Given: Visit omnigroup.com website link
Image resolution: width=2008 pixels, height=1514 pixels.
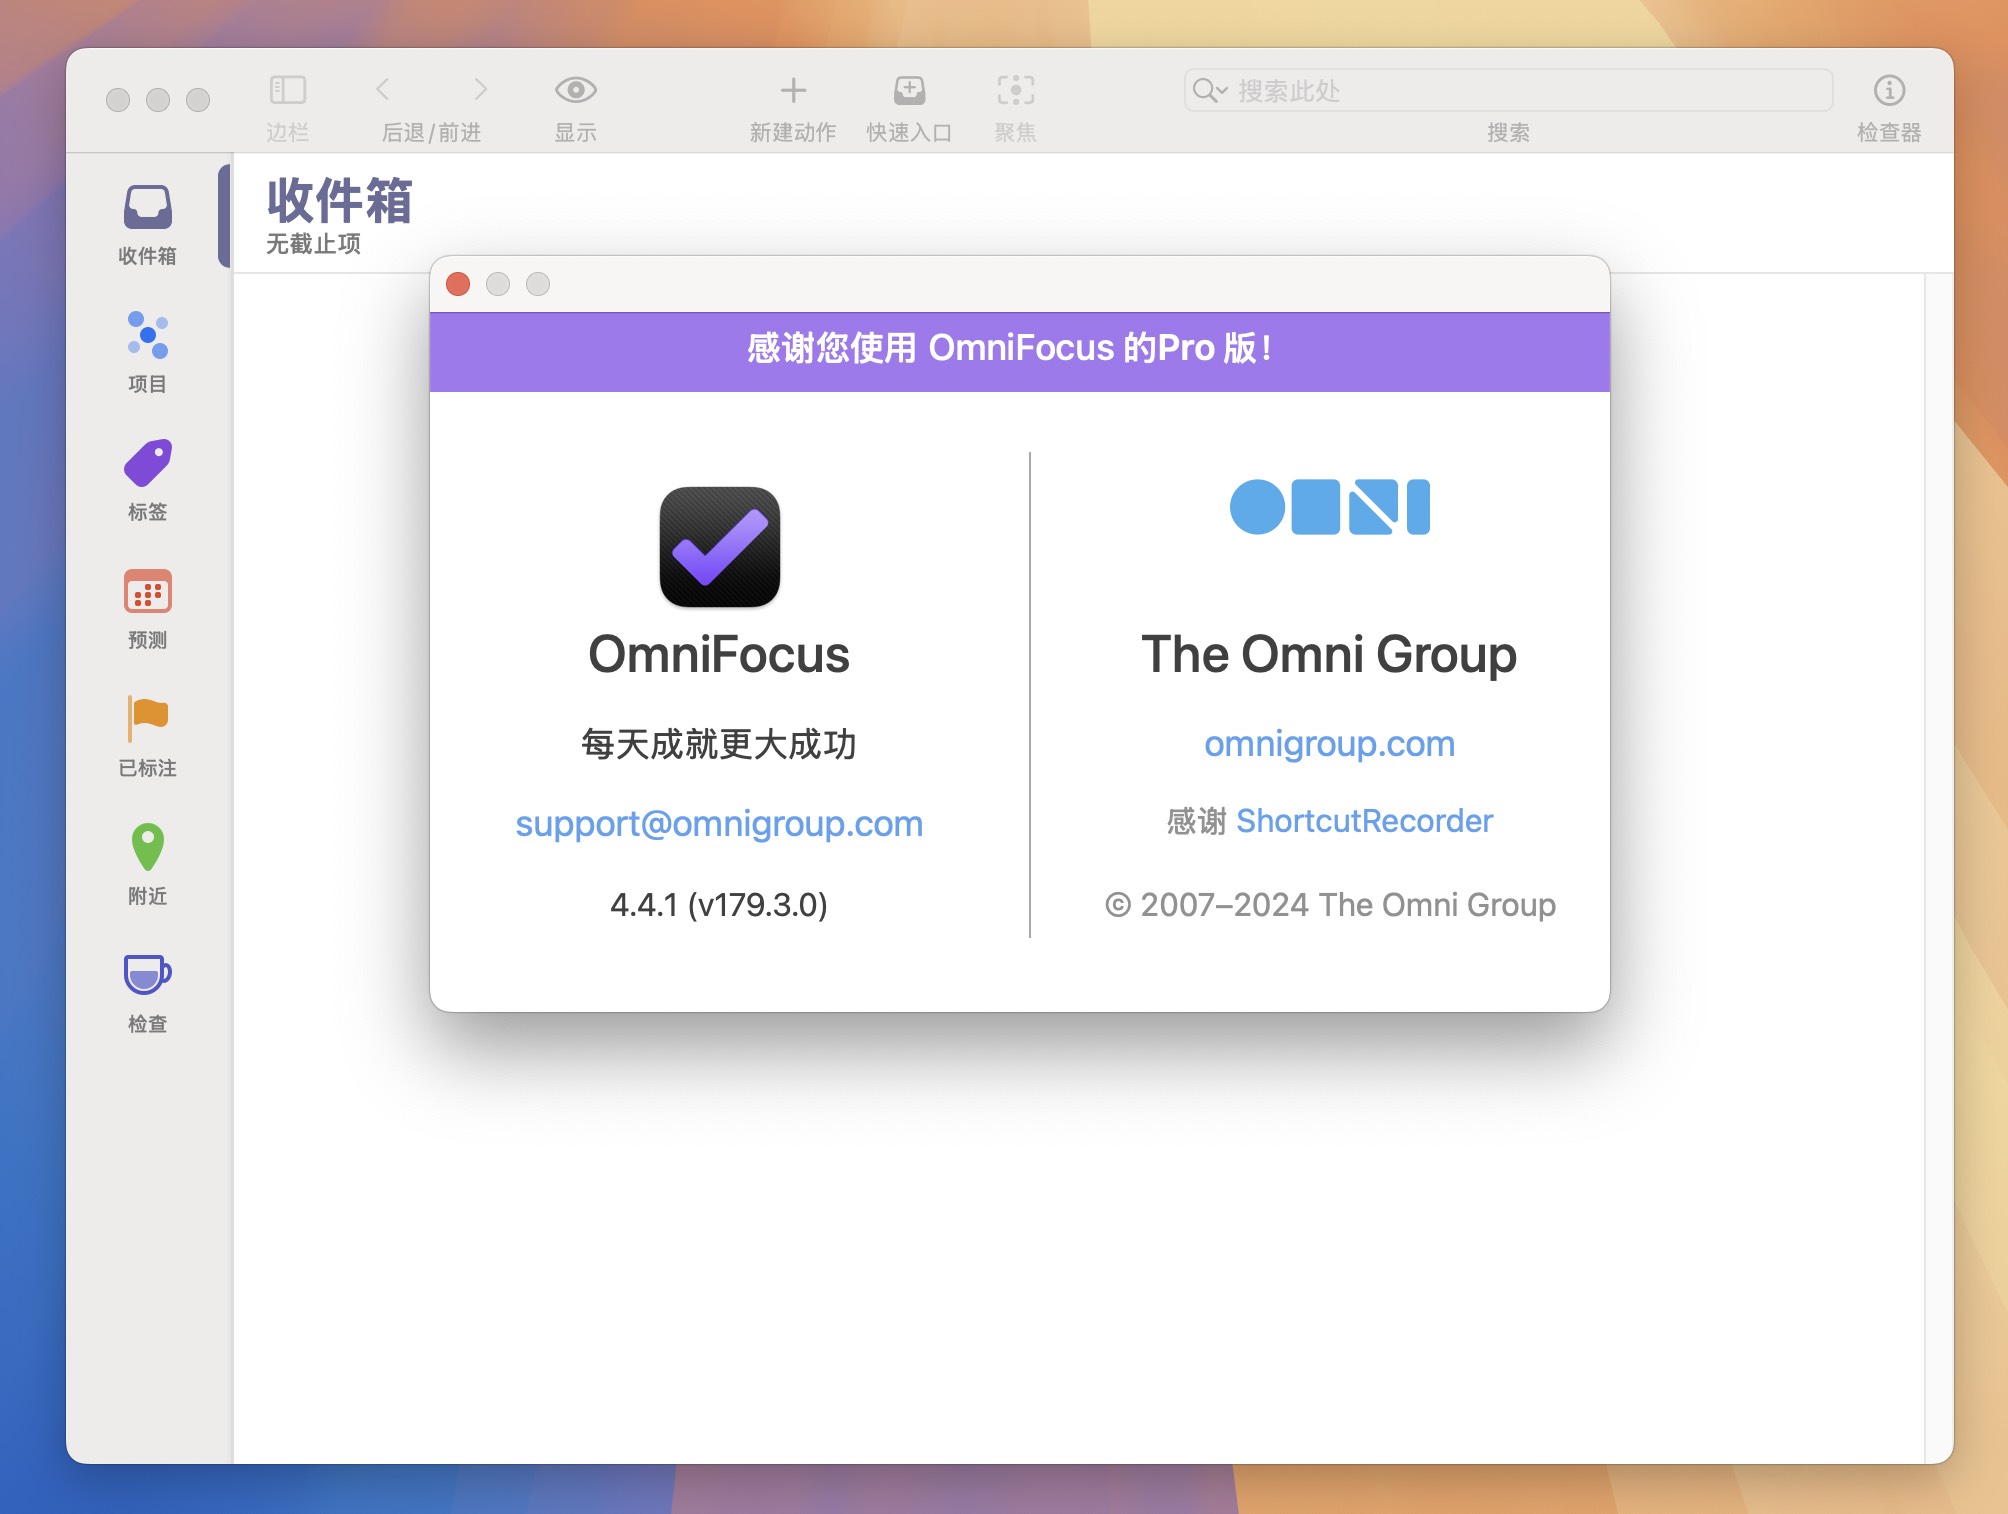Looking at the screenshot, I should coord(1326,741).
